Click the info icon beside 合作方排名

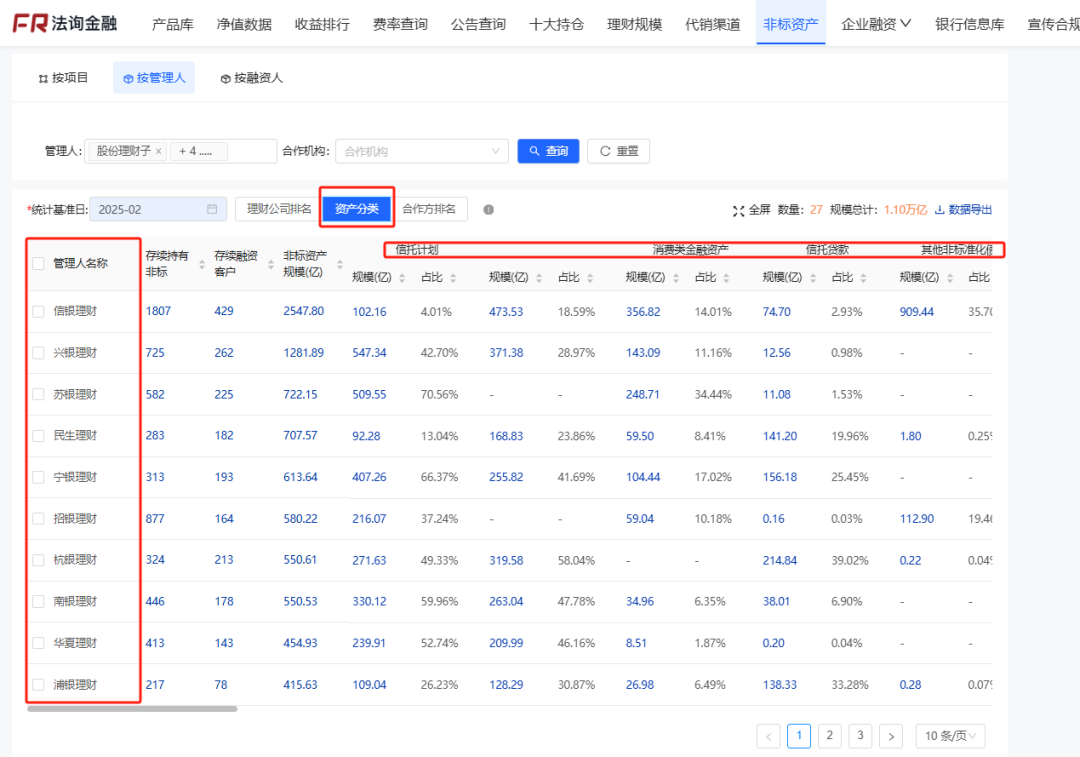click(487, 209)
